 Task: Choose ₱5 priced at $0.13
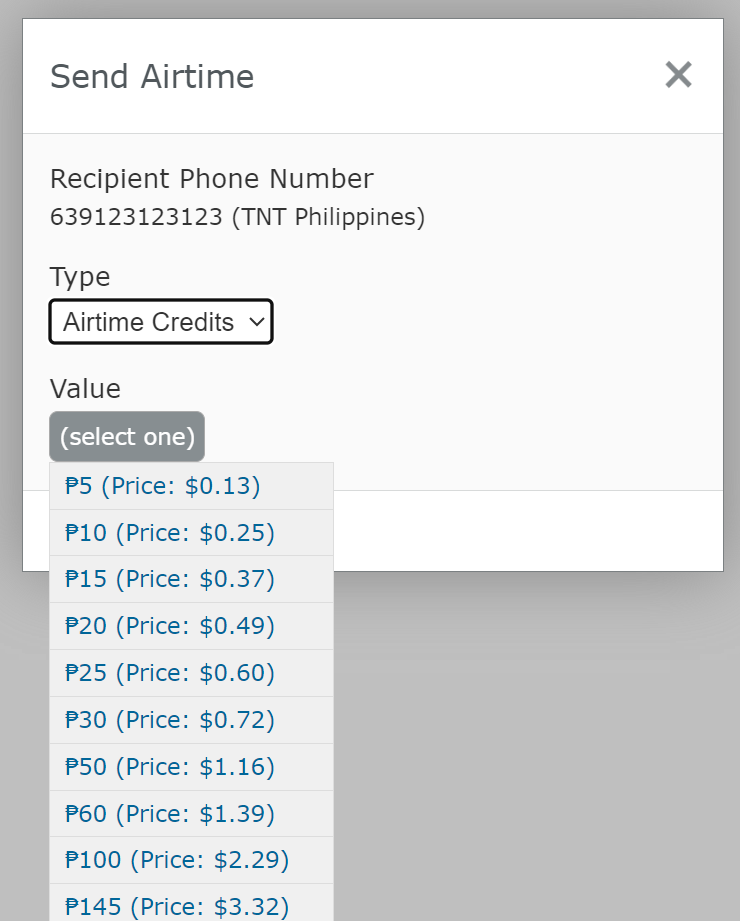[191, 486]
